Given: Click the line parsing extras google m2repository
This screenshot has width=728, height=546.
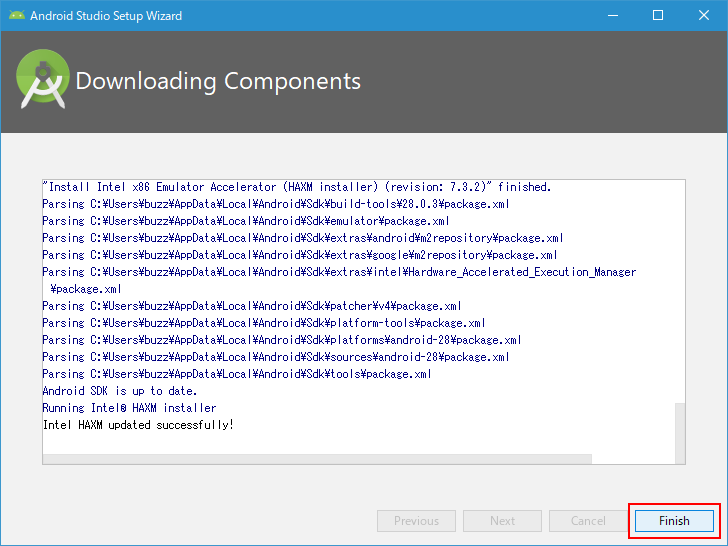Looking at the screenshot, I should click(x=300, y=255).
